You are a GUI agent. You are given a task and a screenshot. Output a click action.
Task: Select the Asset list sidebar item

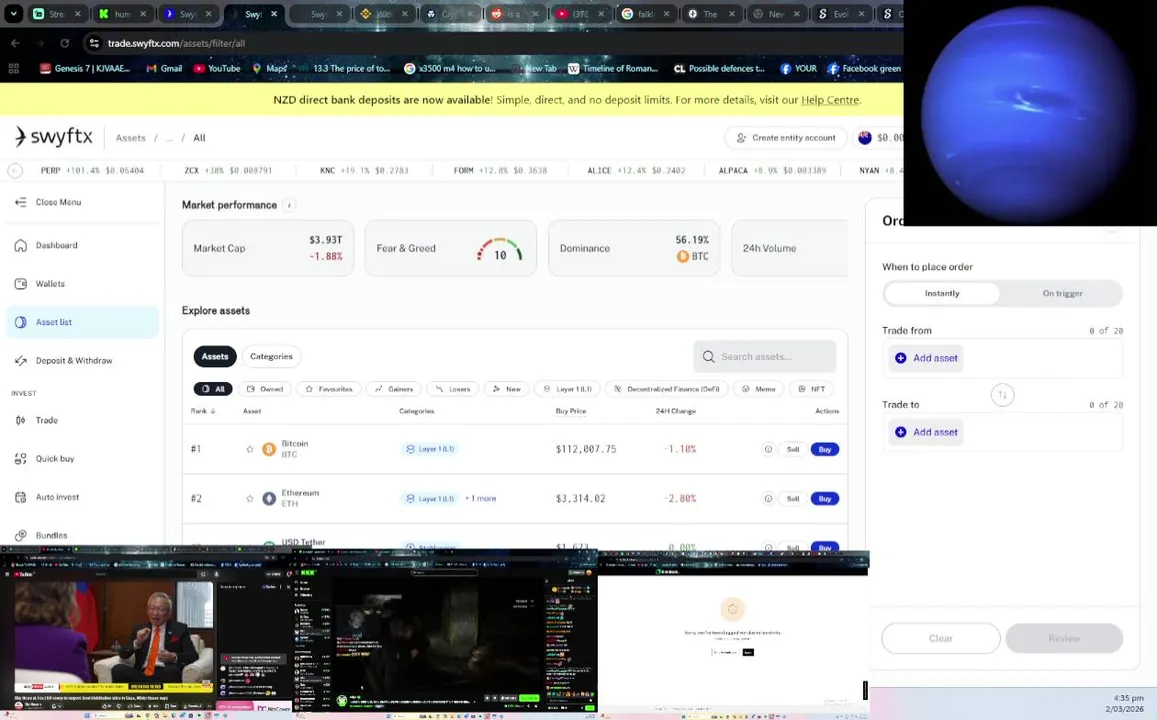(x=82, y=322)
